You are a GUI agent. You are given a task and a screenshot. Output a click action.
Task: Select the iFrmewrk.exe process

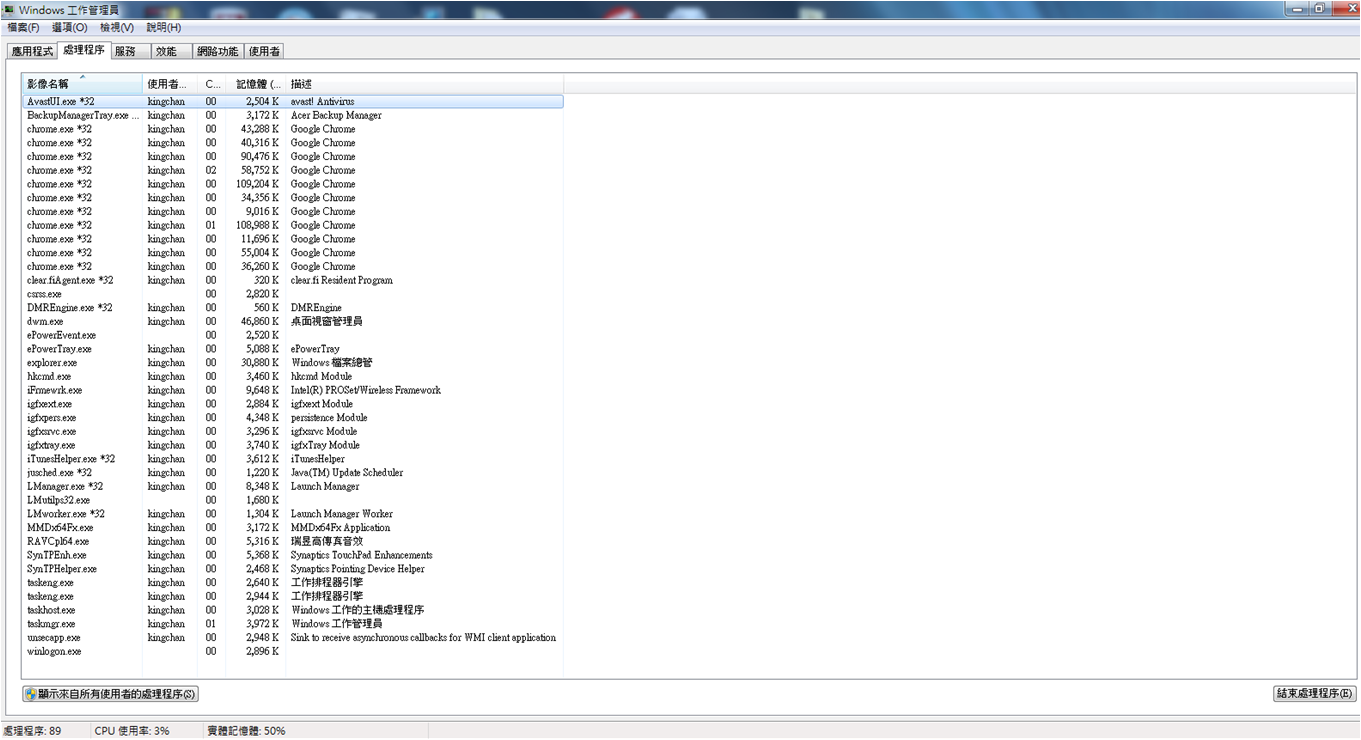pos(293,390)
